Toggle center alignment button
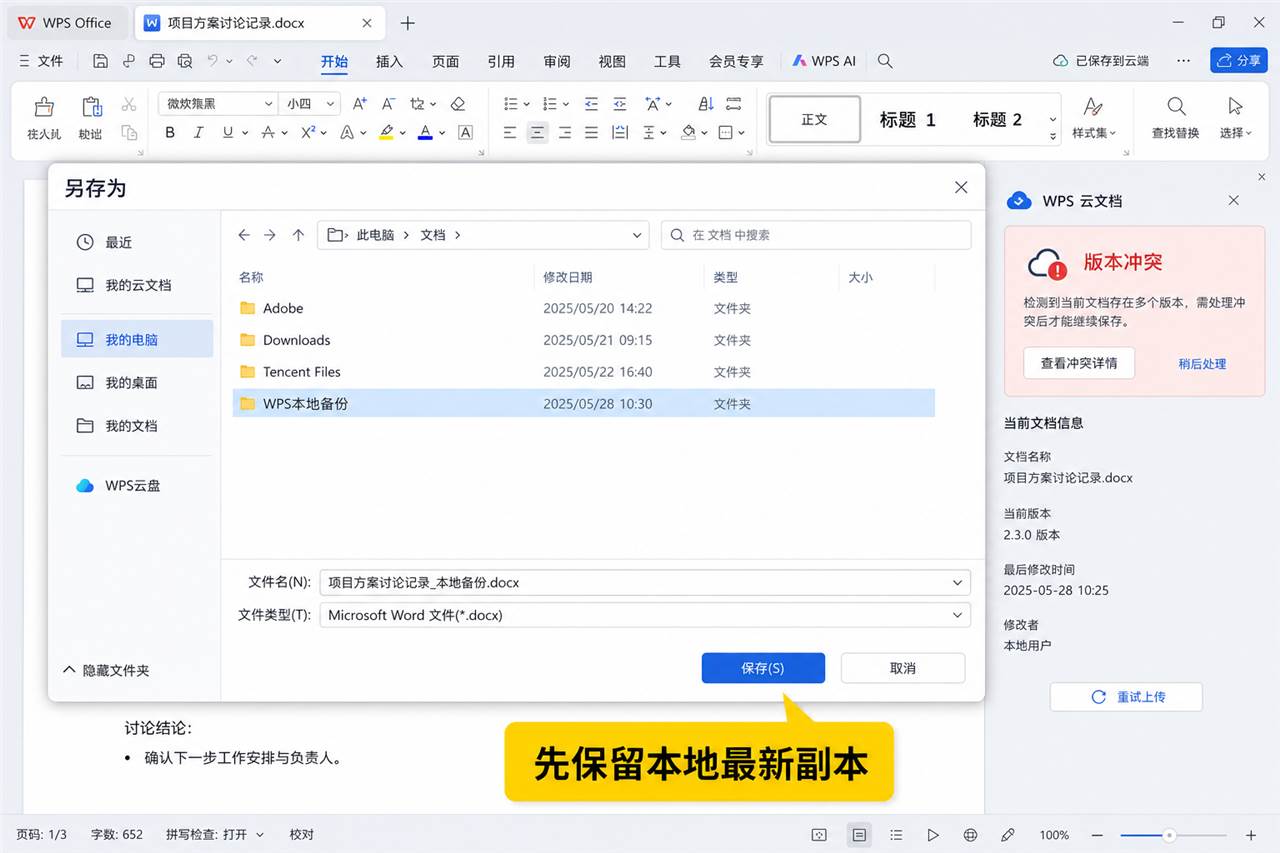This screenshot has height=853, width=1280. [x=538, y=132]
